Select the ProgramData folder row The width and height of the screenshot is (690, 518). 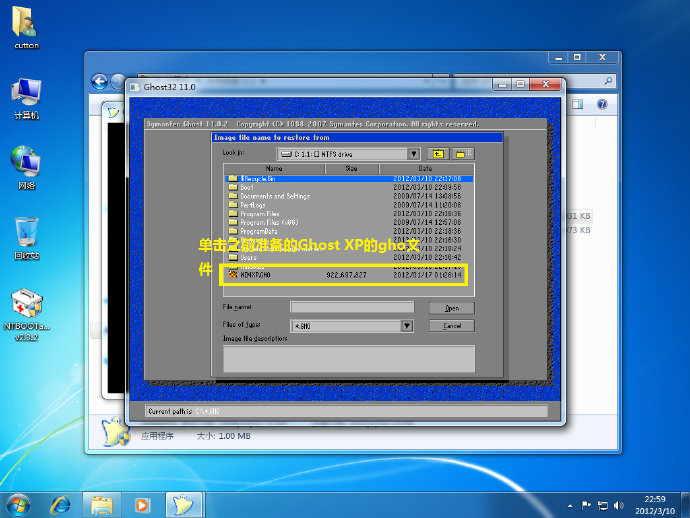pos(349,231)
